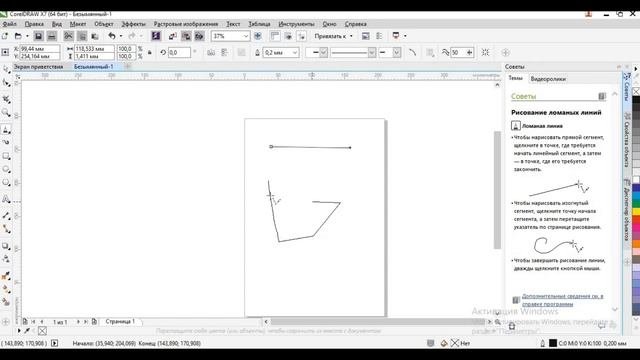This screenshot has height=360, width=640.
Task: Select the Crop tool in the toolbox
Action: click(x=6, y=99)
